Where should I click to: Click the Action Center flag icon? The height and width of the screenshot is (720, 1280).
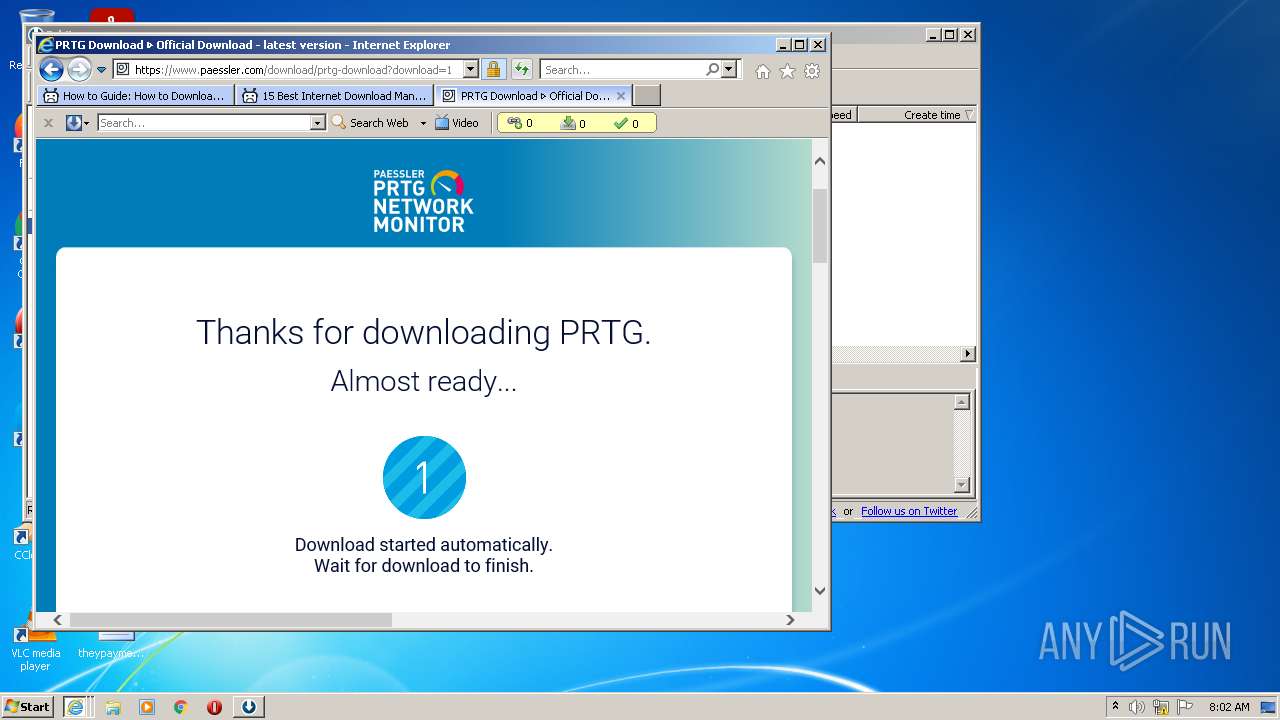click(x=1185, y=707)
